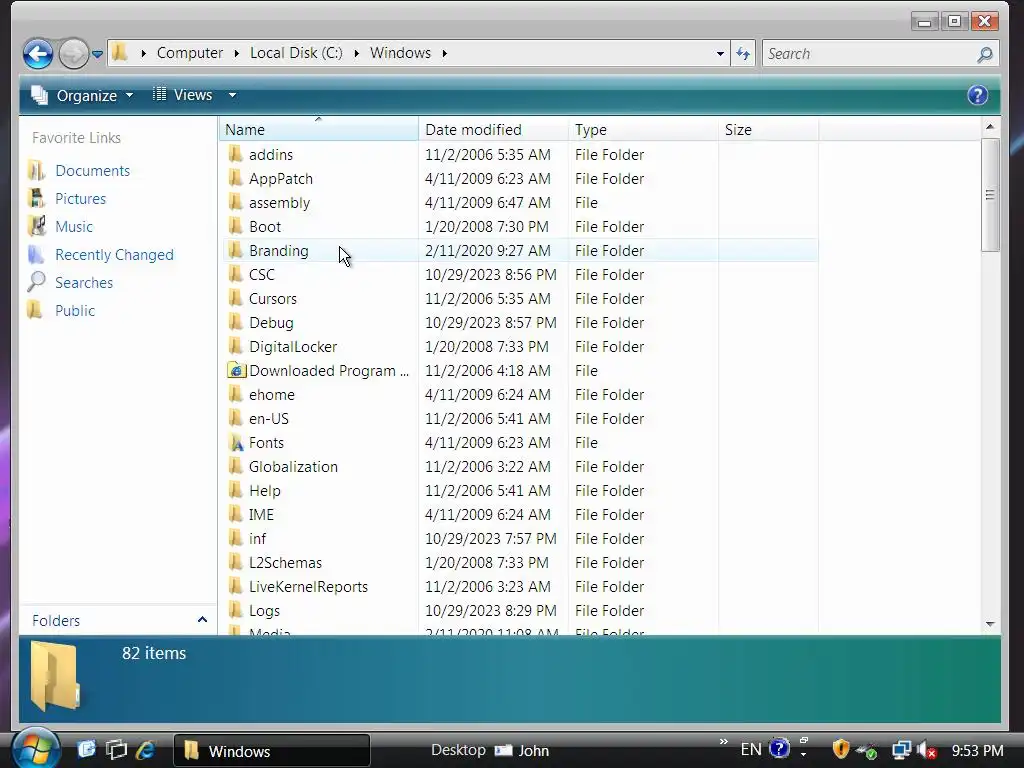Viewport: 1024px width, 768px height.
Task: Select the Debug folder icon
Action: 236,323
